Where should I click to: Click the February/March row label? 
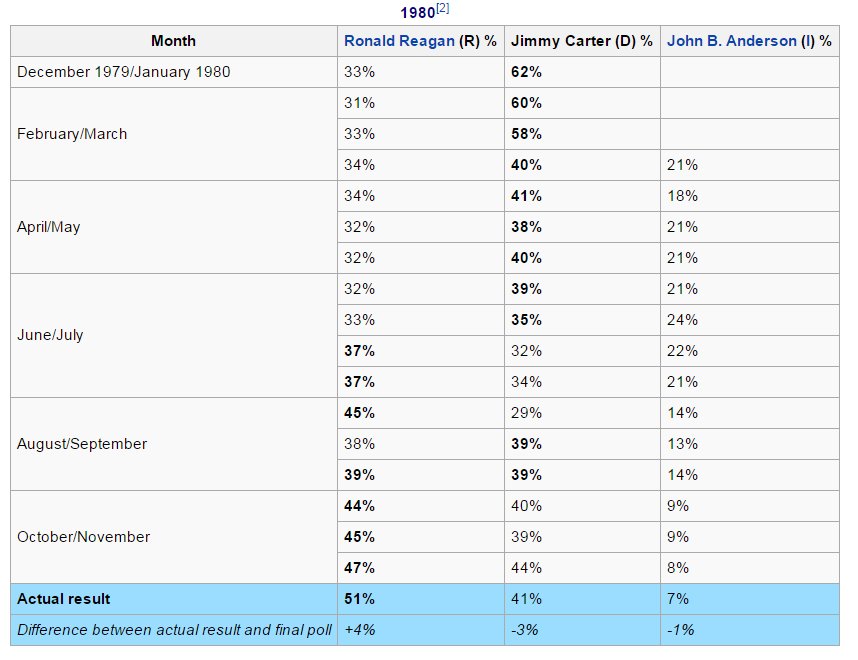point(72,134)
